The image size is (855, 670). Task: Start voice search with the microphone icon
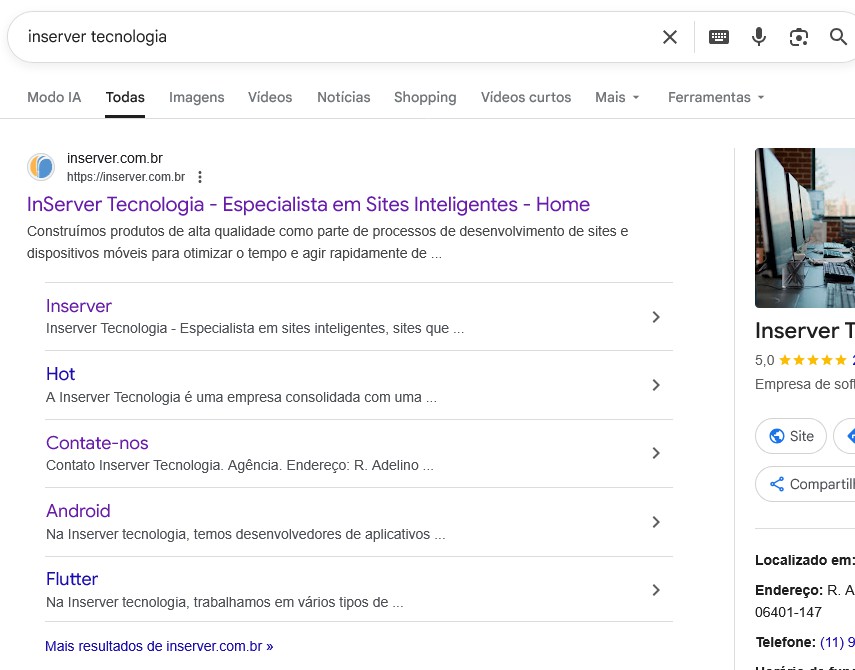coord(759,37)
